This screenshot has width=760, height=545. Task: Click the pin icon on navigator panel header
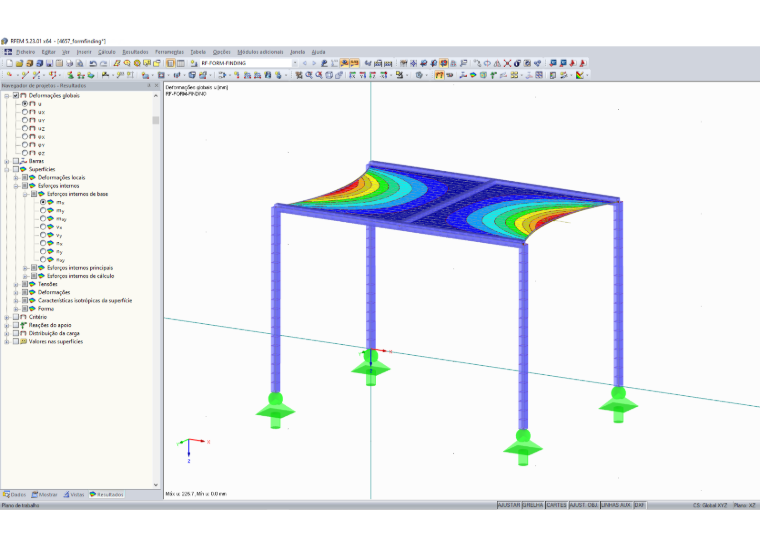pyautogui.click(x=149, y=85)
